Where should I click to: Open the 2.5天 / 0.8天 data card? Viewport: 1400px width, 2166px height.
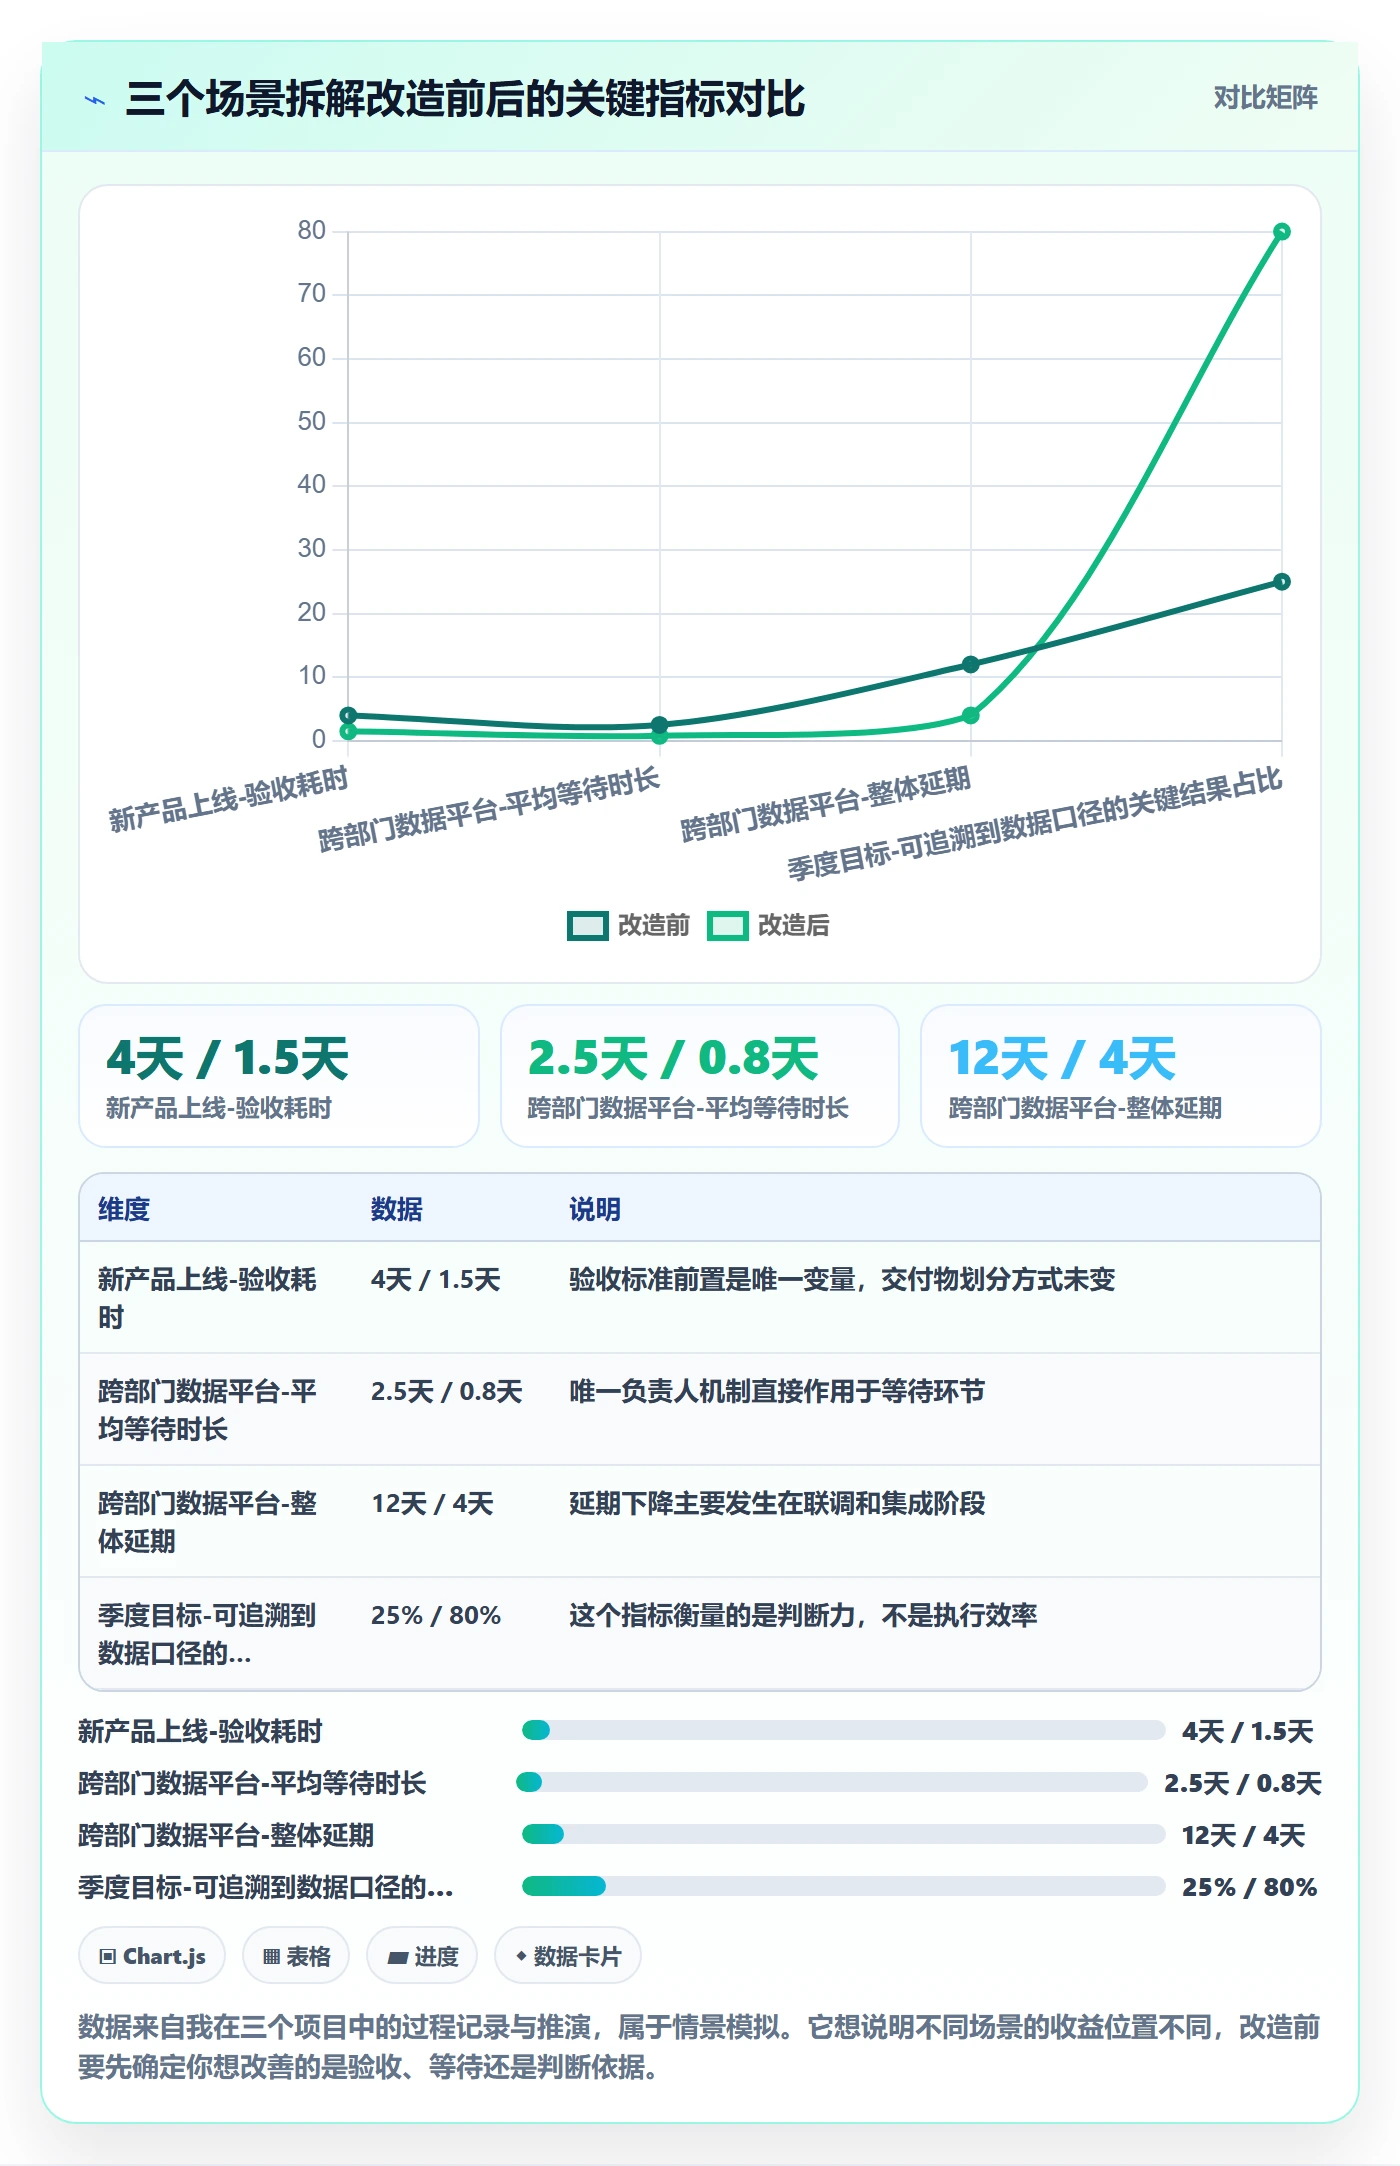700,1076
